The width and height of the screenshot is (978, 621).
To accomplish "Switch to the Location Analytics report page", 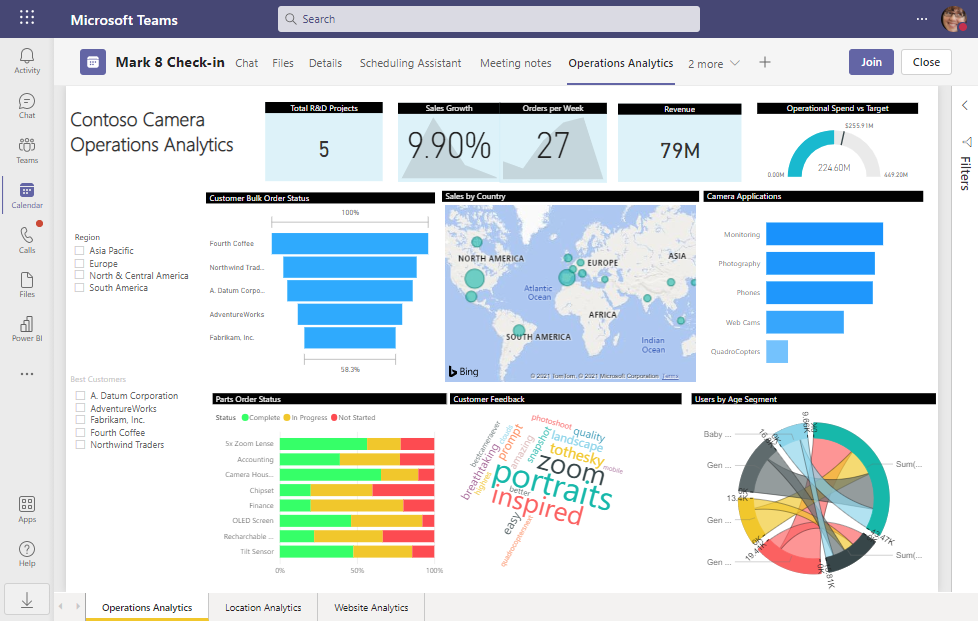I will click(x=262, y=606).
